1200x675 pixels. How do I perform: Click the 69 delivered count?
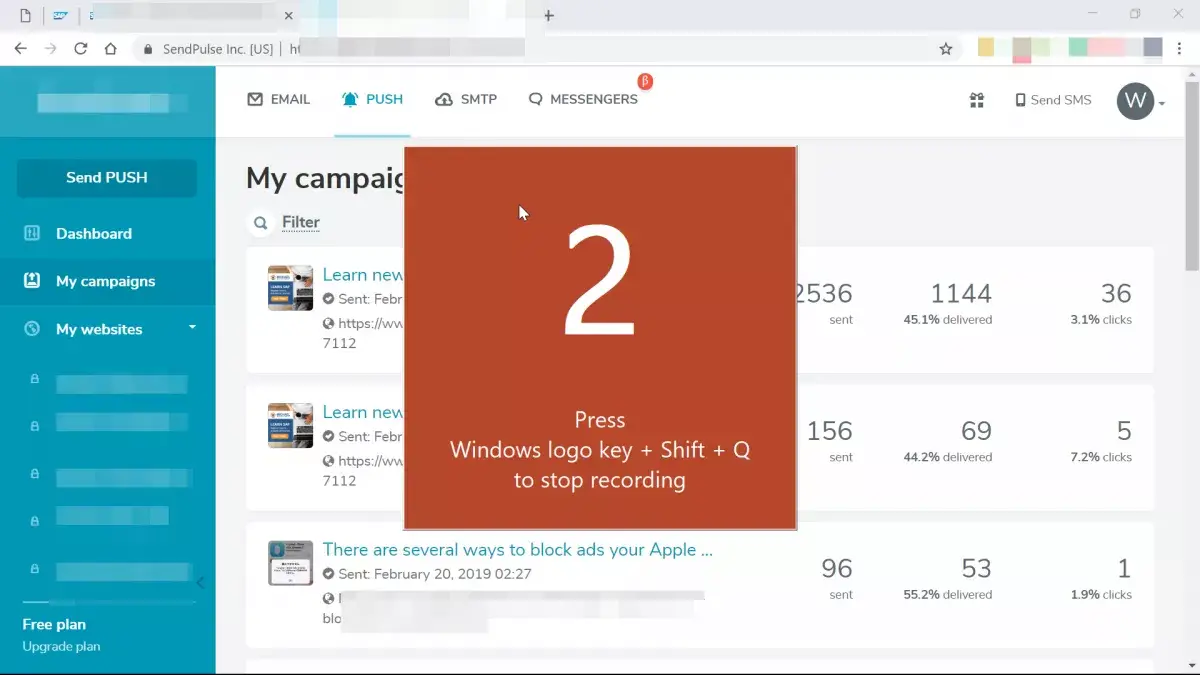976,431
